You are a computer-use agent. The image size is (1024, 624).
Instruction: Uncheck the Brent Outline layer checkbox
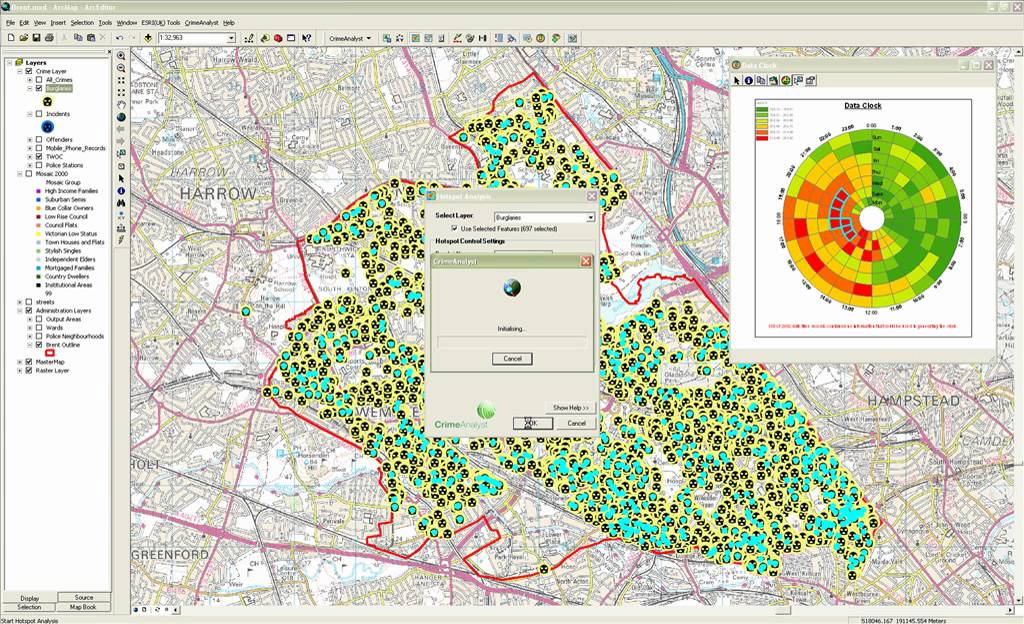[39, 345]
